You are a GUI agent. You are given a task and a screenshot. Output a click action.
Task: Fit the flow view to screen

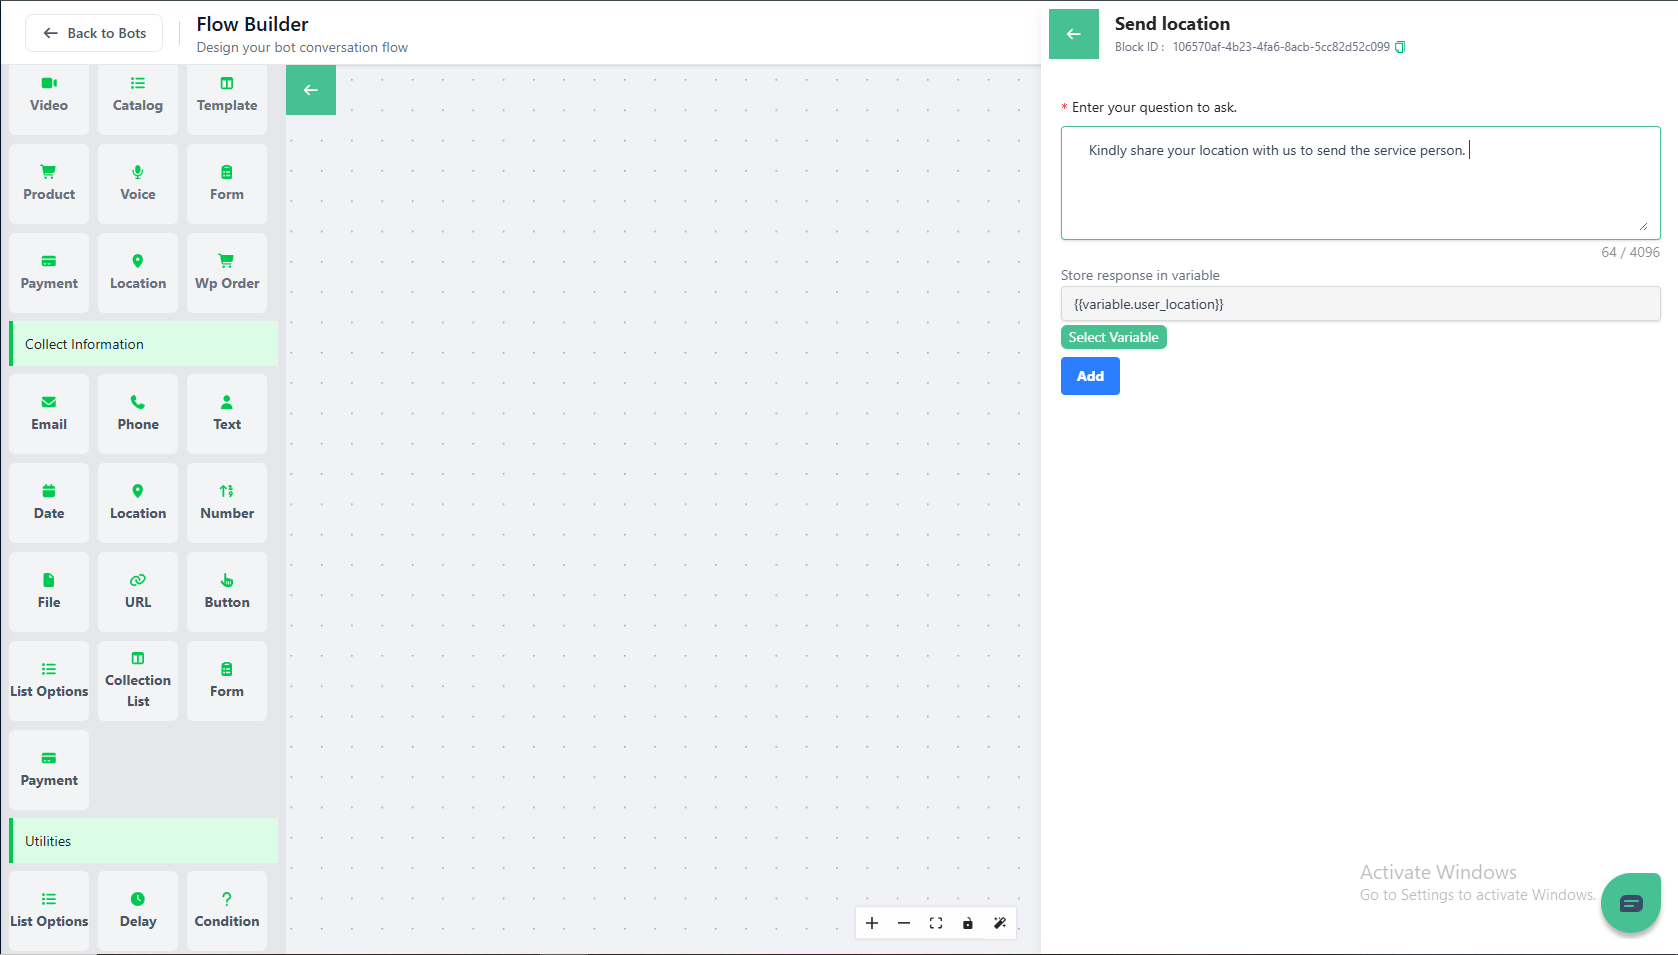[936, 923]
